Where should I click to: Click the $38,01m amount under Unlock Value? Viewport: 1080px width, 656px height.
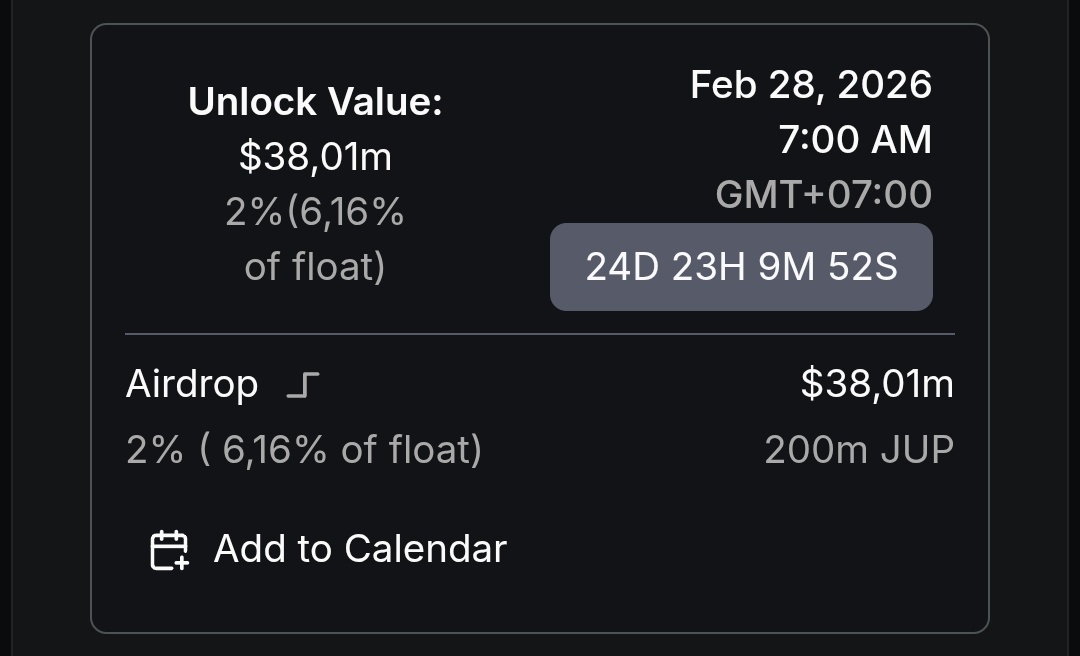pos(315,156)
